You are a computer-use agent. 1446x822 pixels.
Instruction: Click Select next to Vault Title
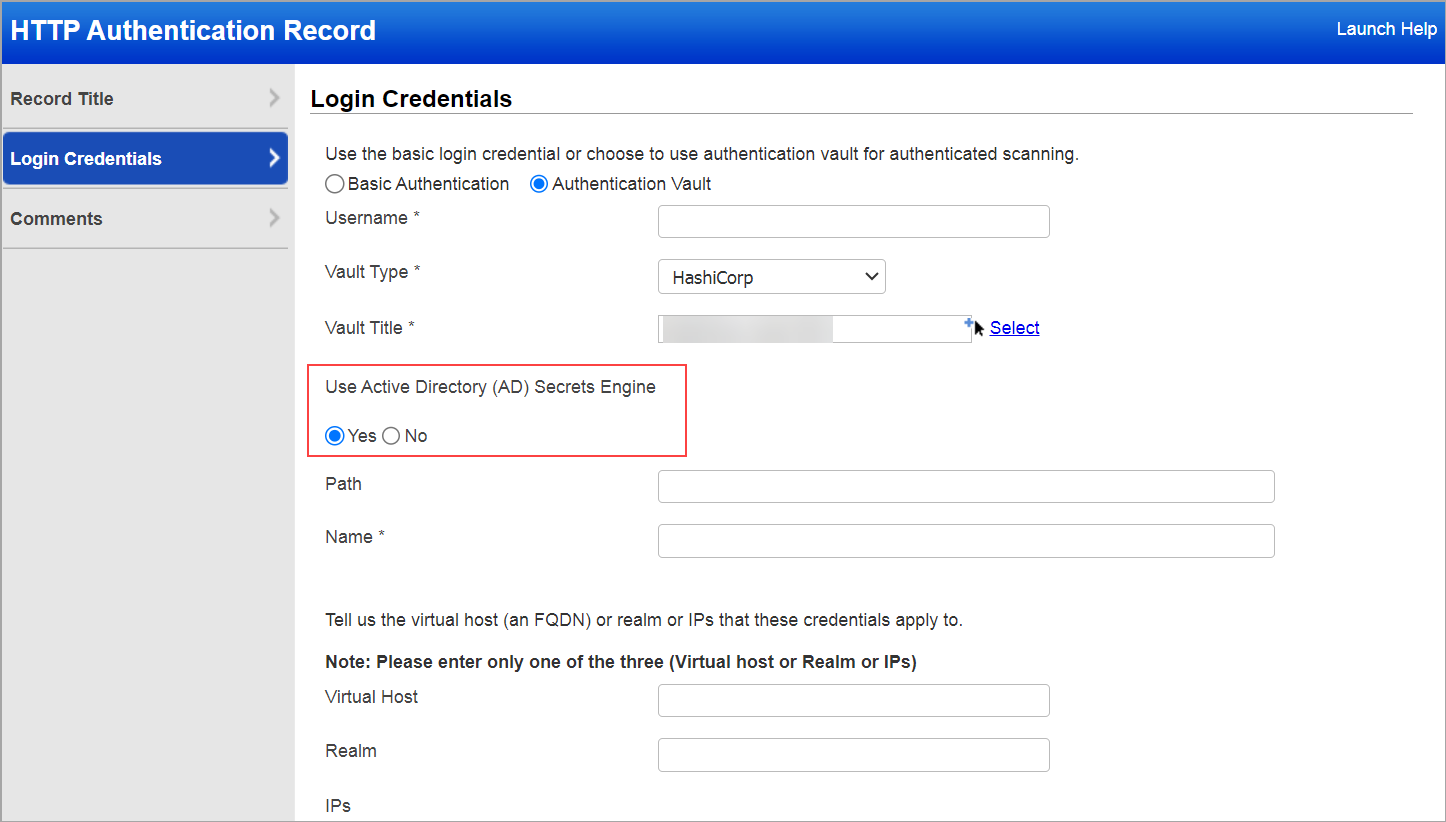click(1014, 327)
